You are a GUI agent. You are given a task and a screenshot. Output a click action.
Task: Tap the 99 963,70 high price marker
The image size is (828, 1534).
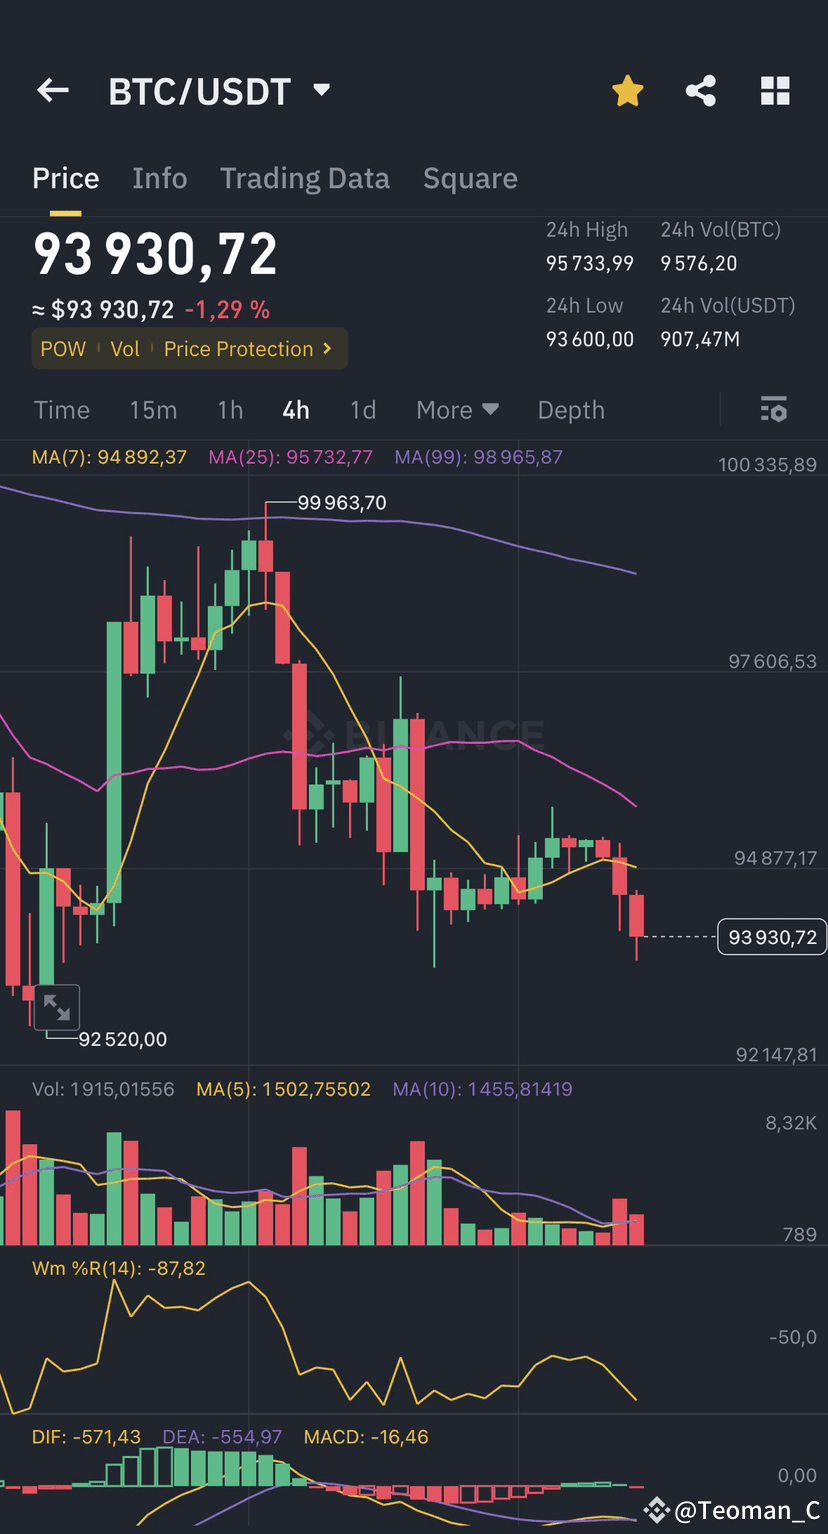tap(344, 503)
